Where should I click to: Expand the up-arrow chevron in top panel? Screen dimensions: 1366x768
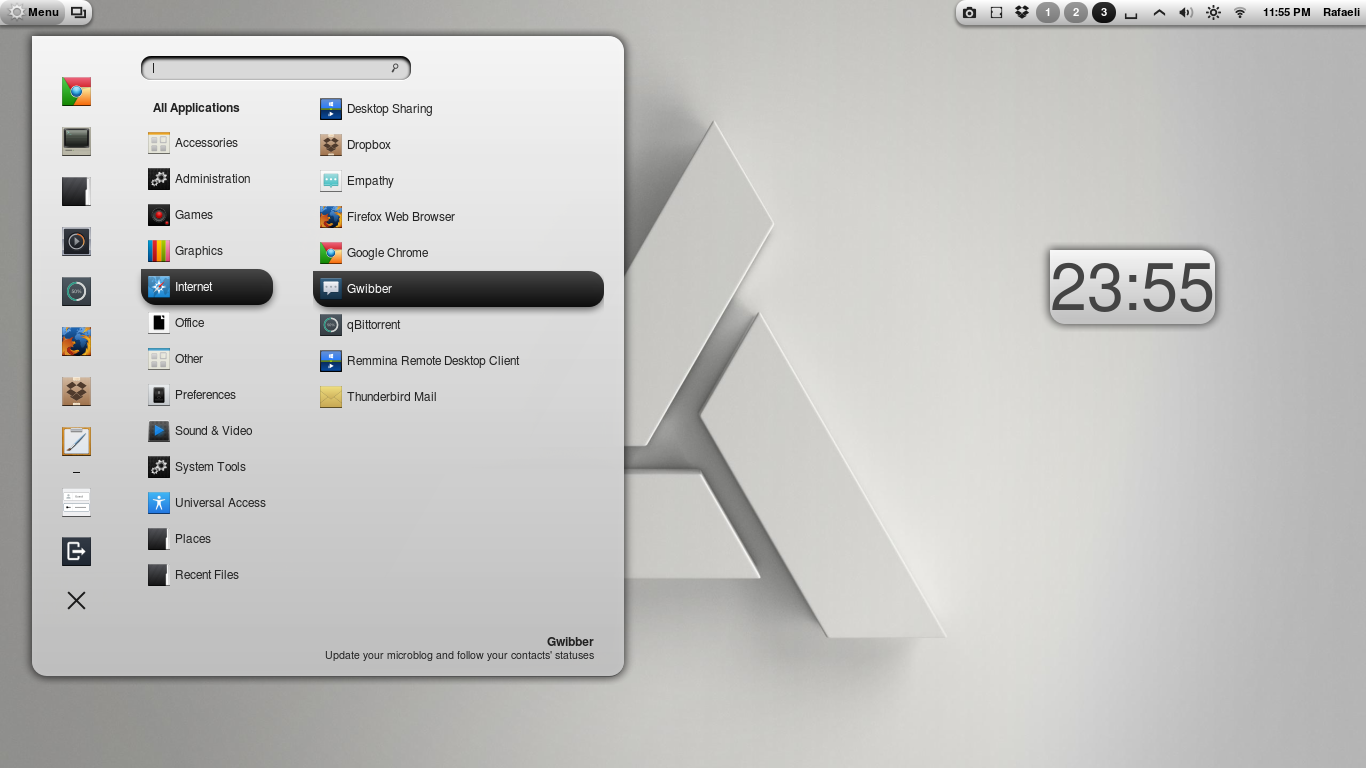click(x=1159, y=13)
